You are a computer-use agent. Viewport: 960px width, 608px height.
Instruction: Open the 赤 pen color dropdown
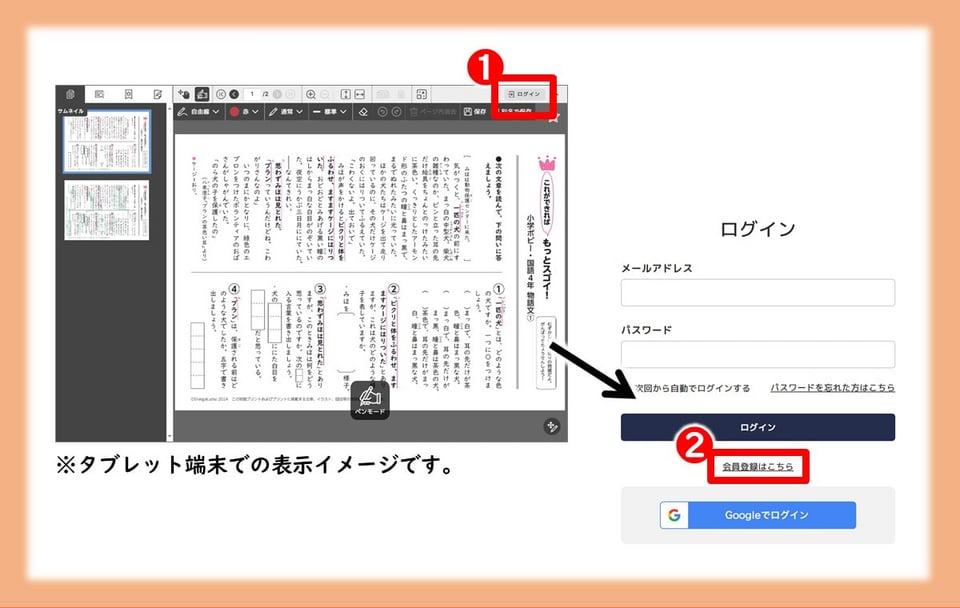coord(245,112)
